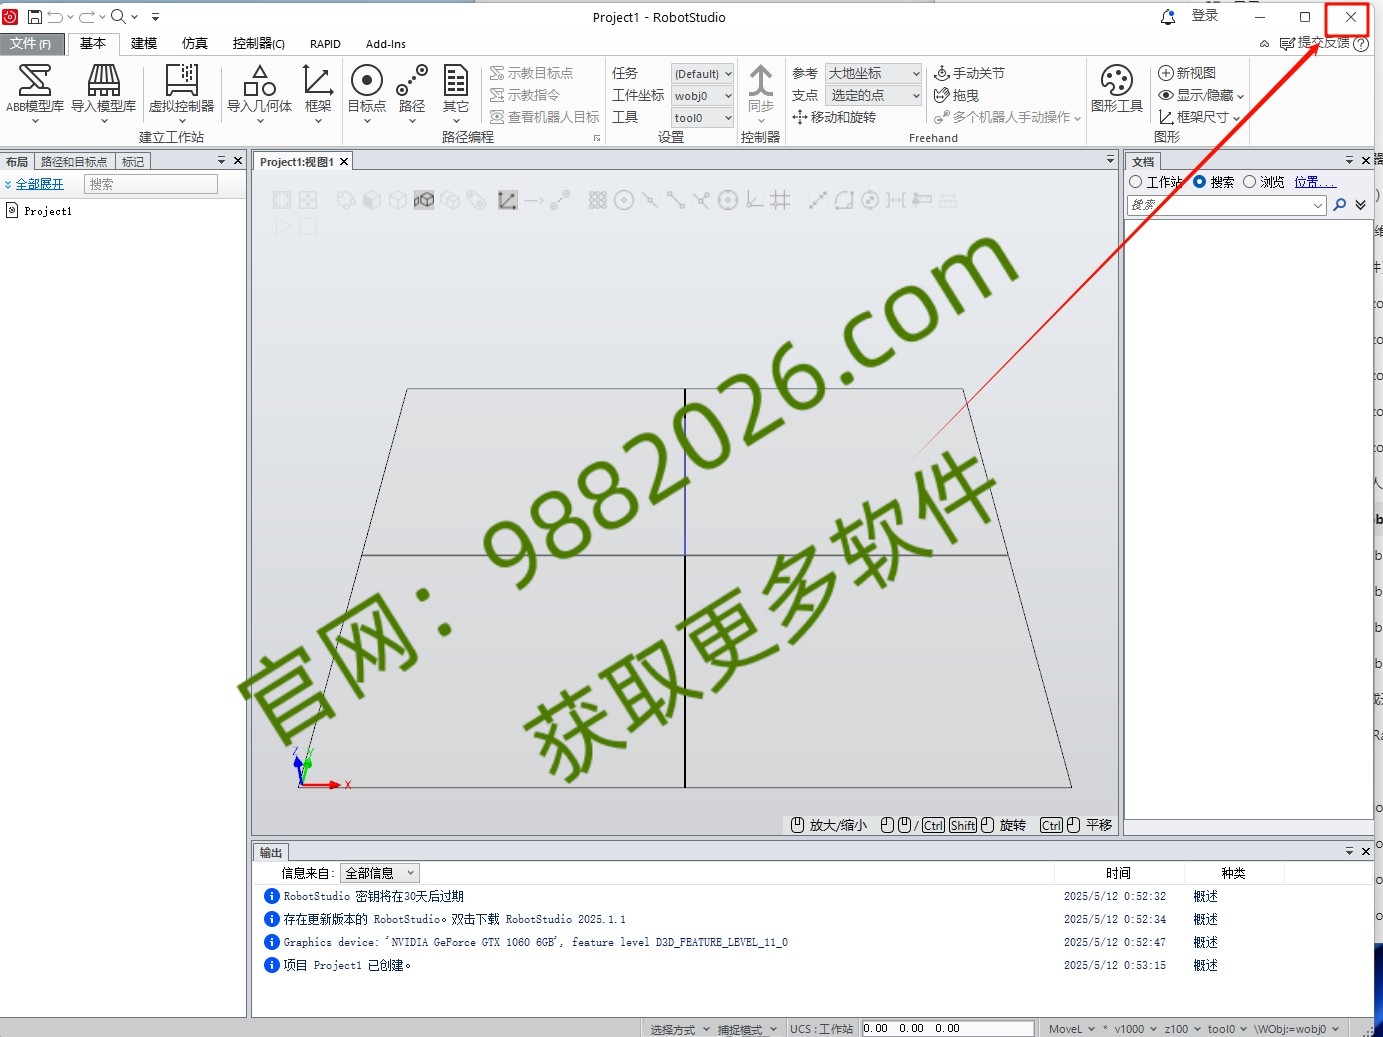
Task: Expand 捕捉模式 in the status bar
Action: (747, 1029)
